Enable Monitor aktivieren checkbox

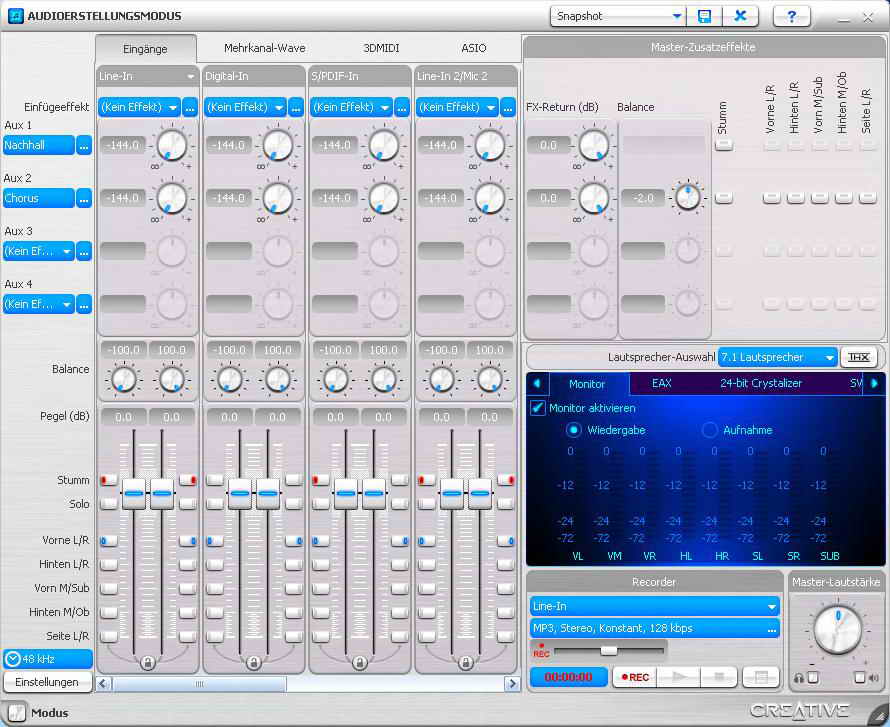pyautogui.click(x=538, y=407)
